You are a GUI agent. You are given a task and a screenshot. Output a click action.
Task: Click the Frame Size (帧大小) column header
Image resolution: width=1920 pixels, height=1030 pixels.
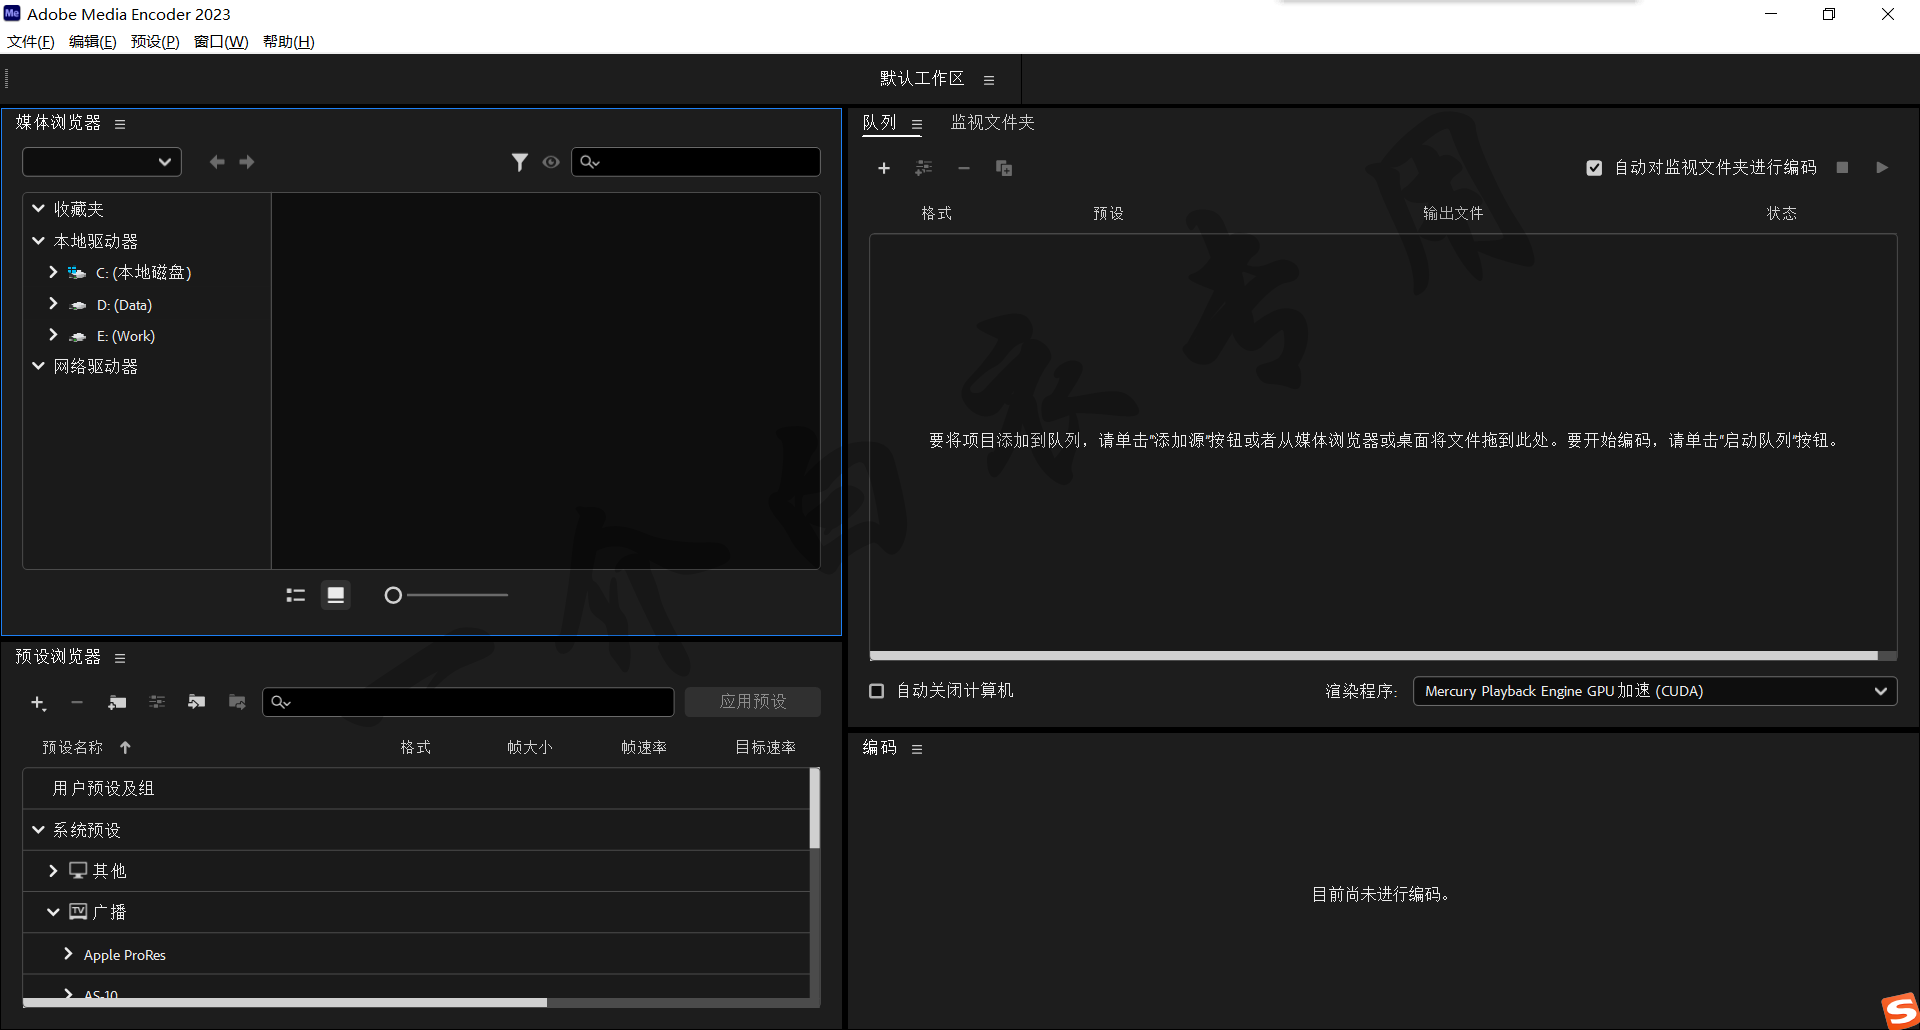click(529, 748)
